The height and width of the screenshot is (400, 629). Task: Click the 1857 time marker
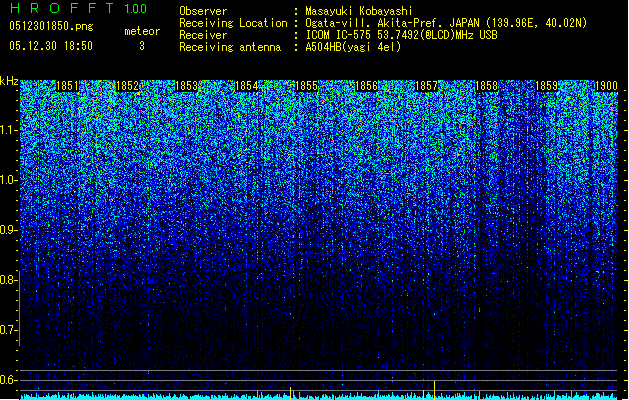426,86
